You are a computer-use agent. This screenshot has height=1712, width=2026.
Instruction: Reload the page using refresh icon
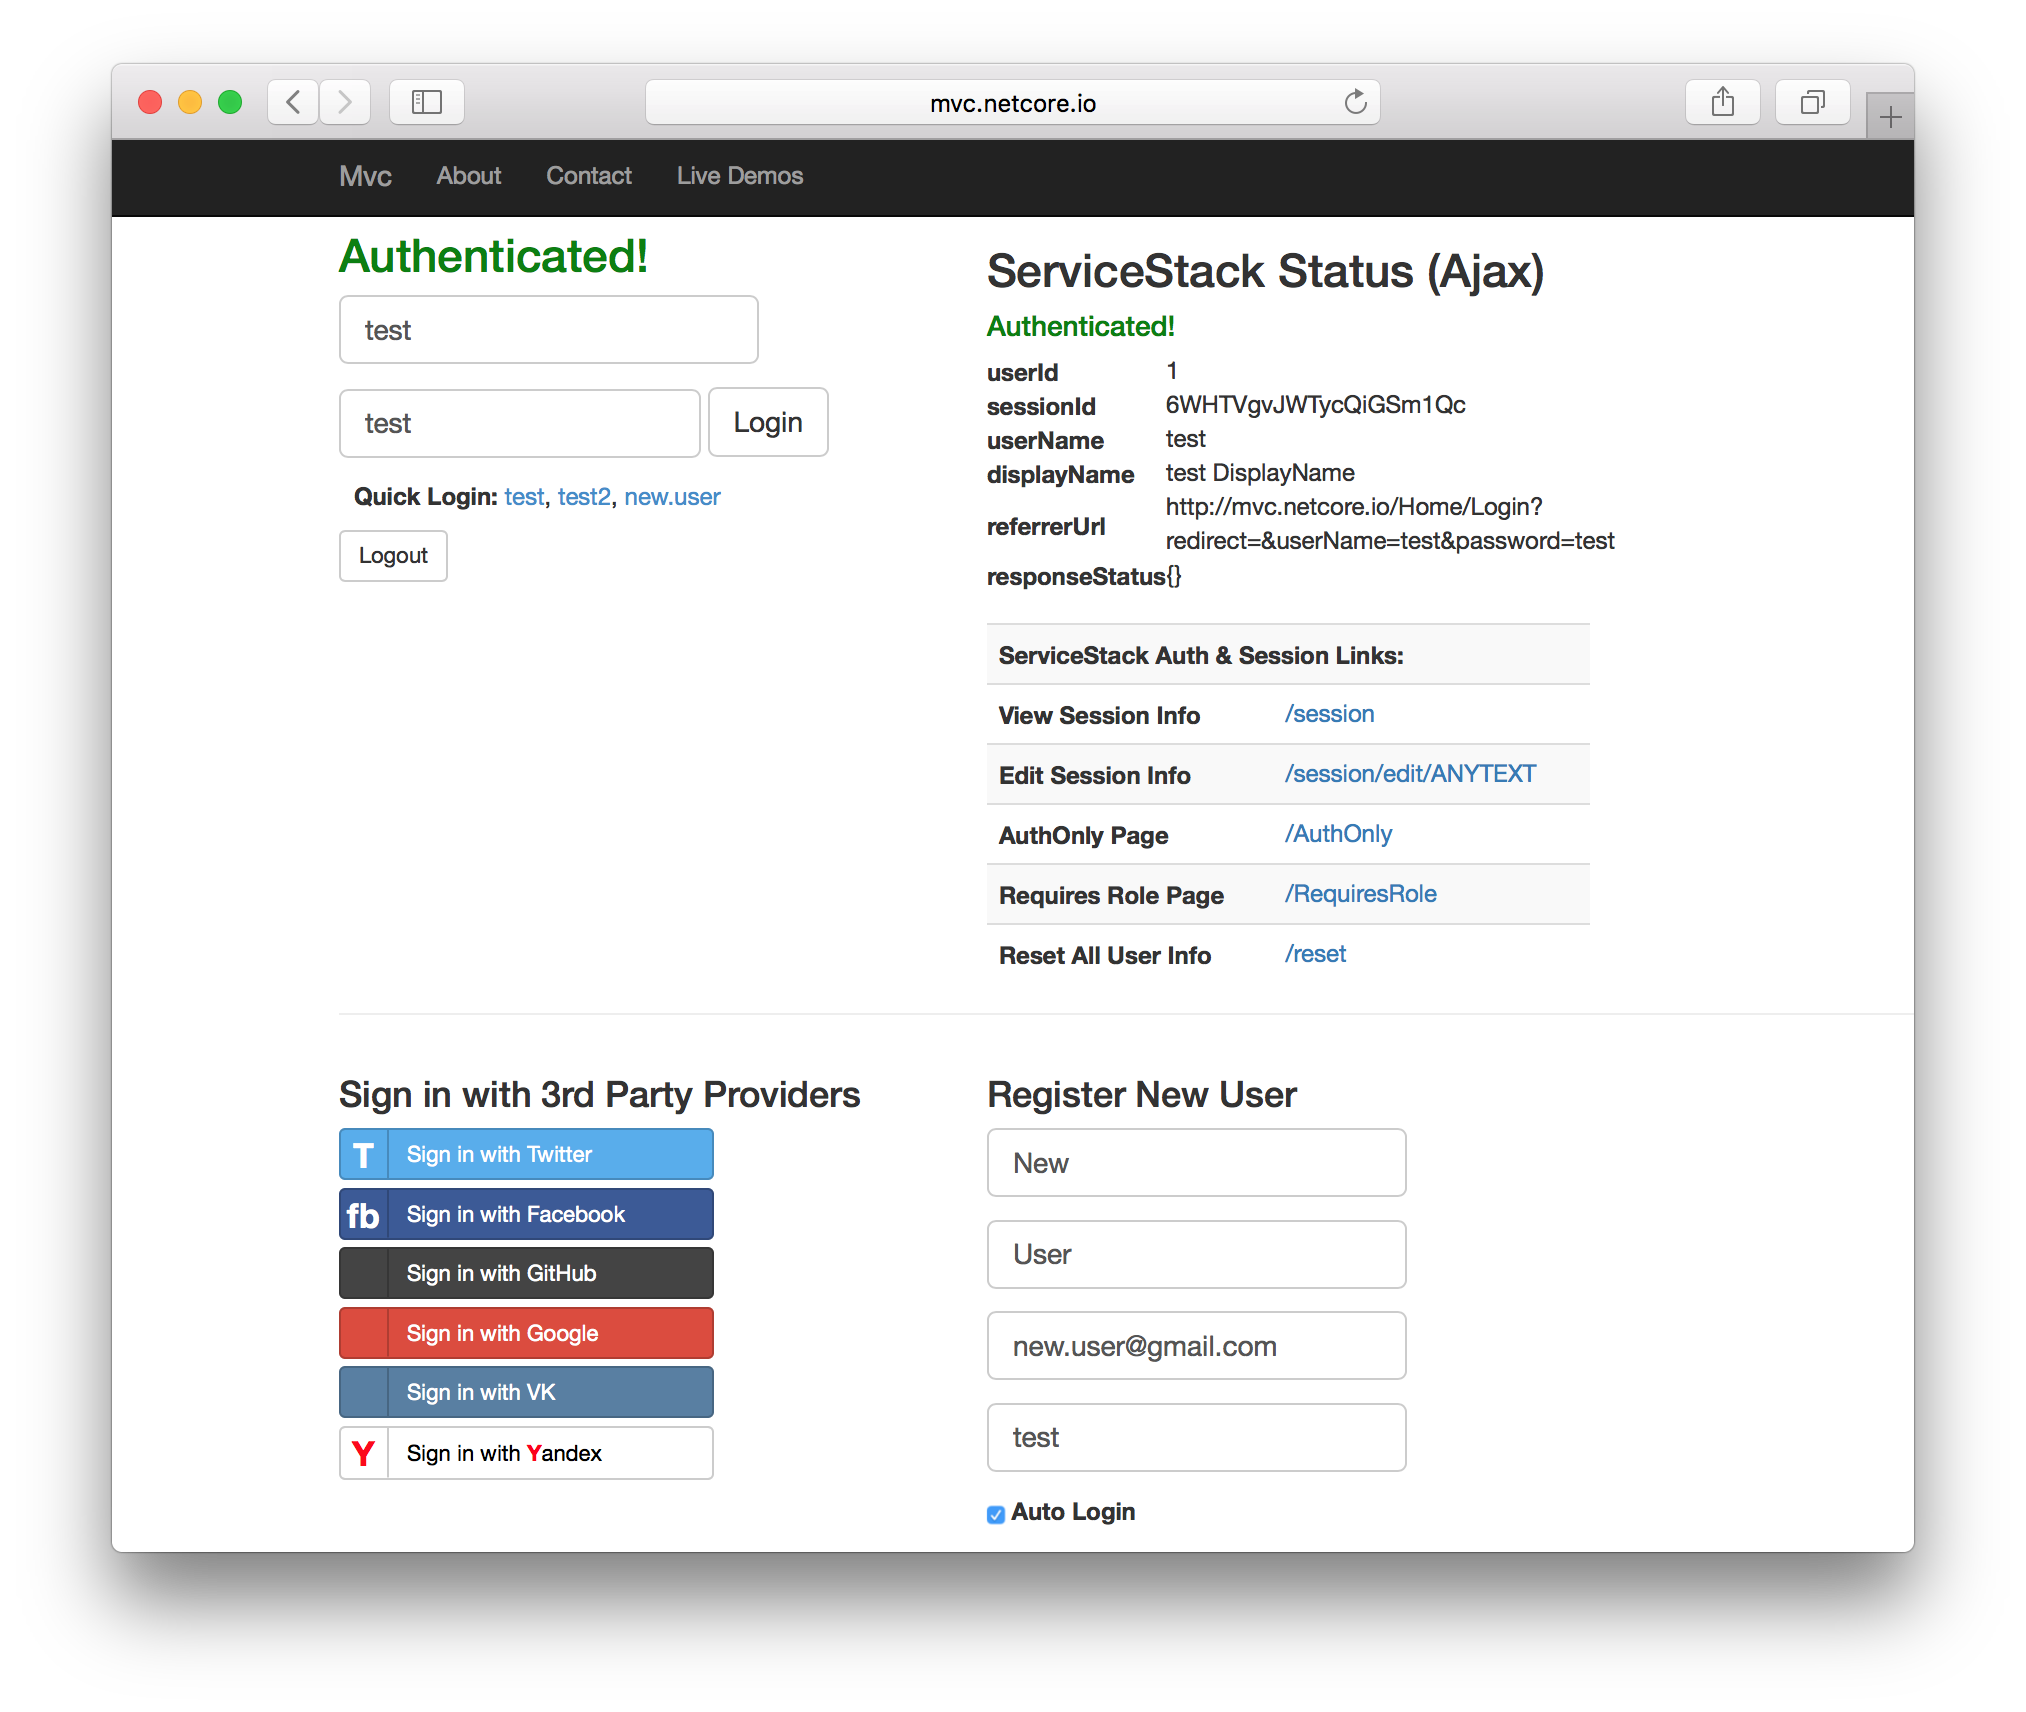pos(1355,102)
